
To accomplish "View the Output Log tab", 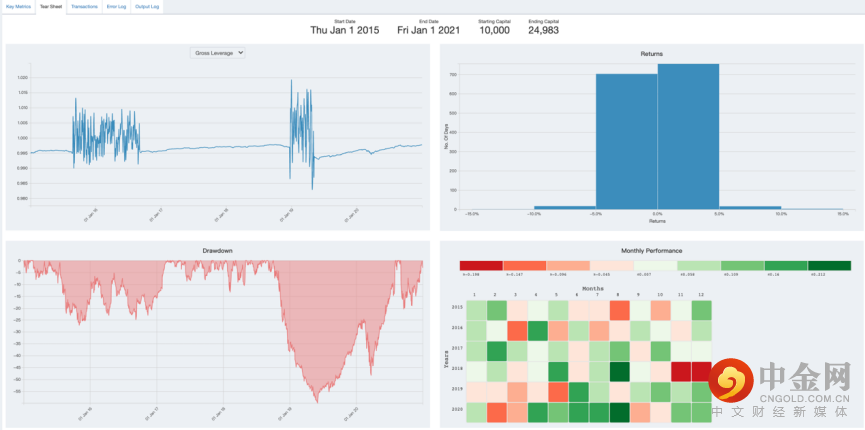I will tap(147, 7).
